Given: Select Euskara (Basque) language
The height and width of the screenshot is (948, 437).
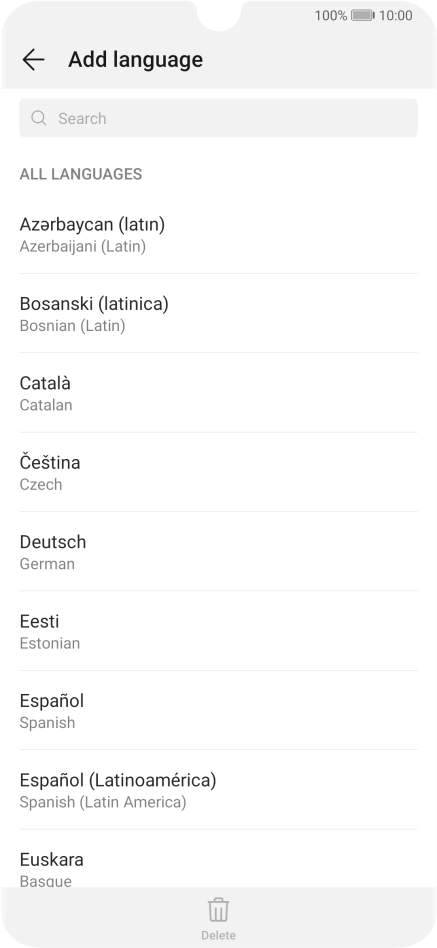Looking at the screenshot, I should point(218,859).
